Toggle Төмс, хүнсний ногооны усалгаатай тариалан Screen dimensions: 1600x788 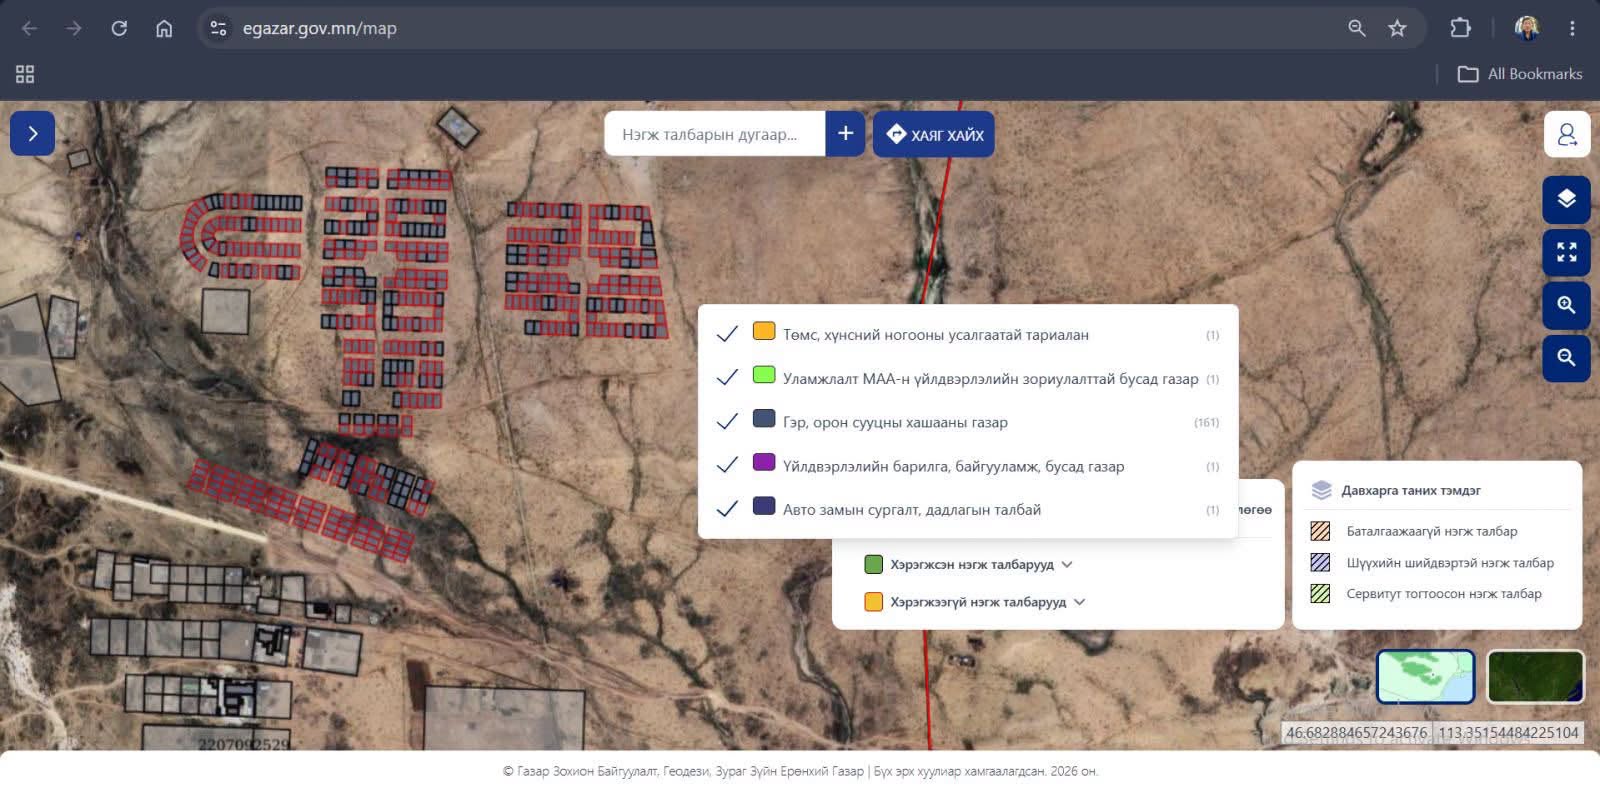coord(727,334)
